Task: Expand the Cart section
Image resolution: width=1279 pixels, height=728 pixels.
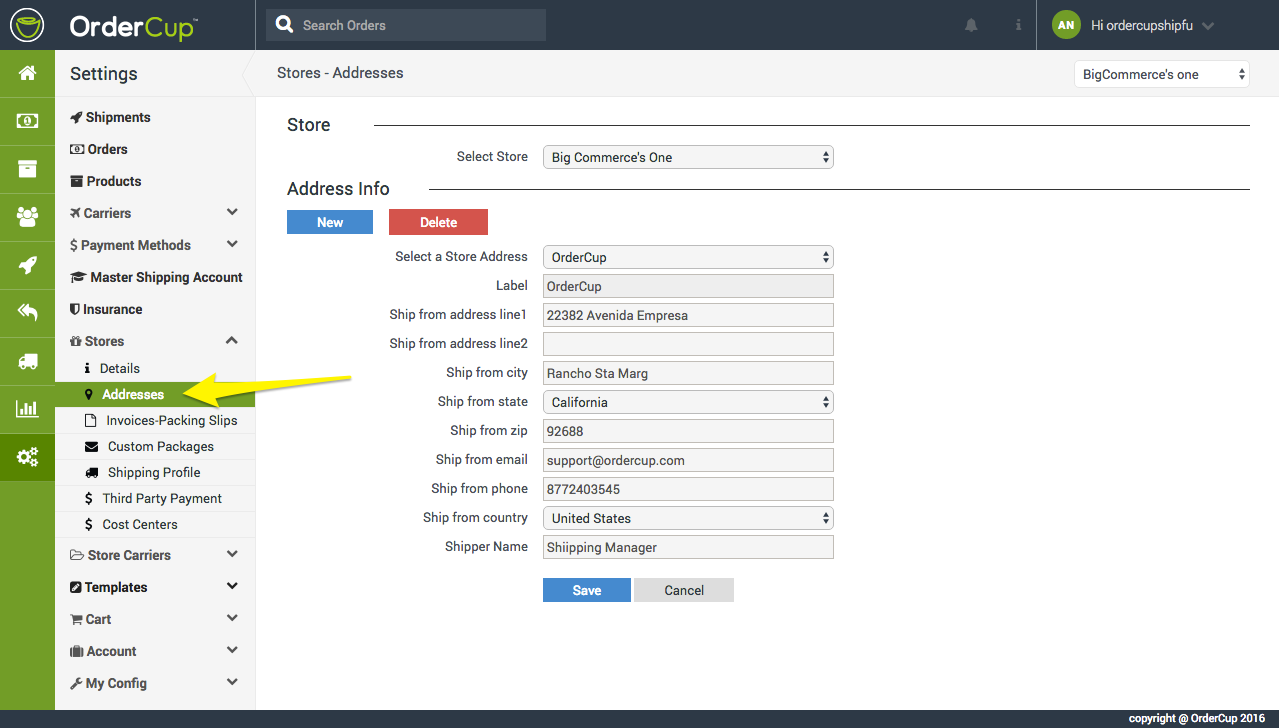Action: click(x=232, y=618)
